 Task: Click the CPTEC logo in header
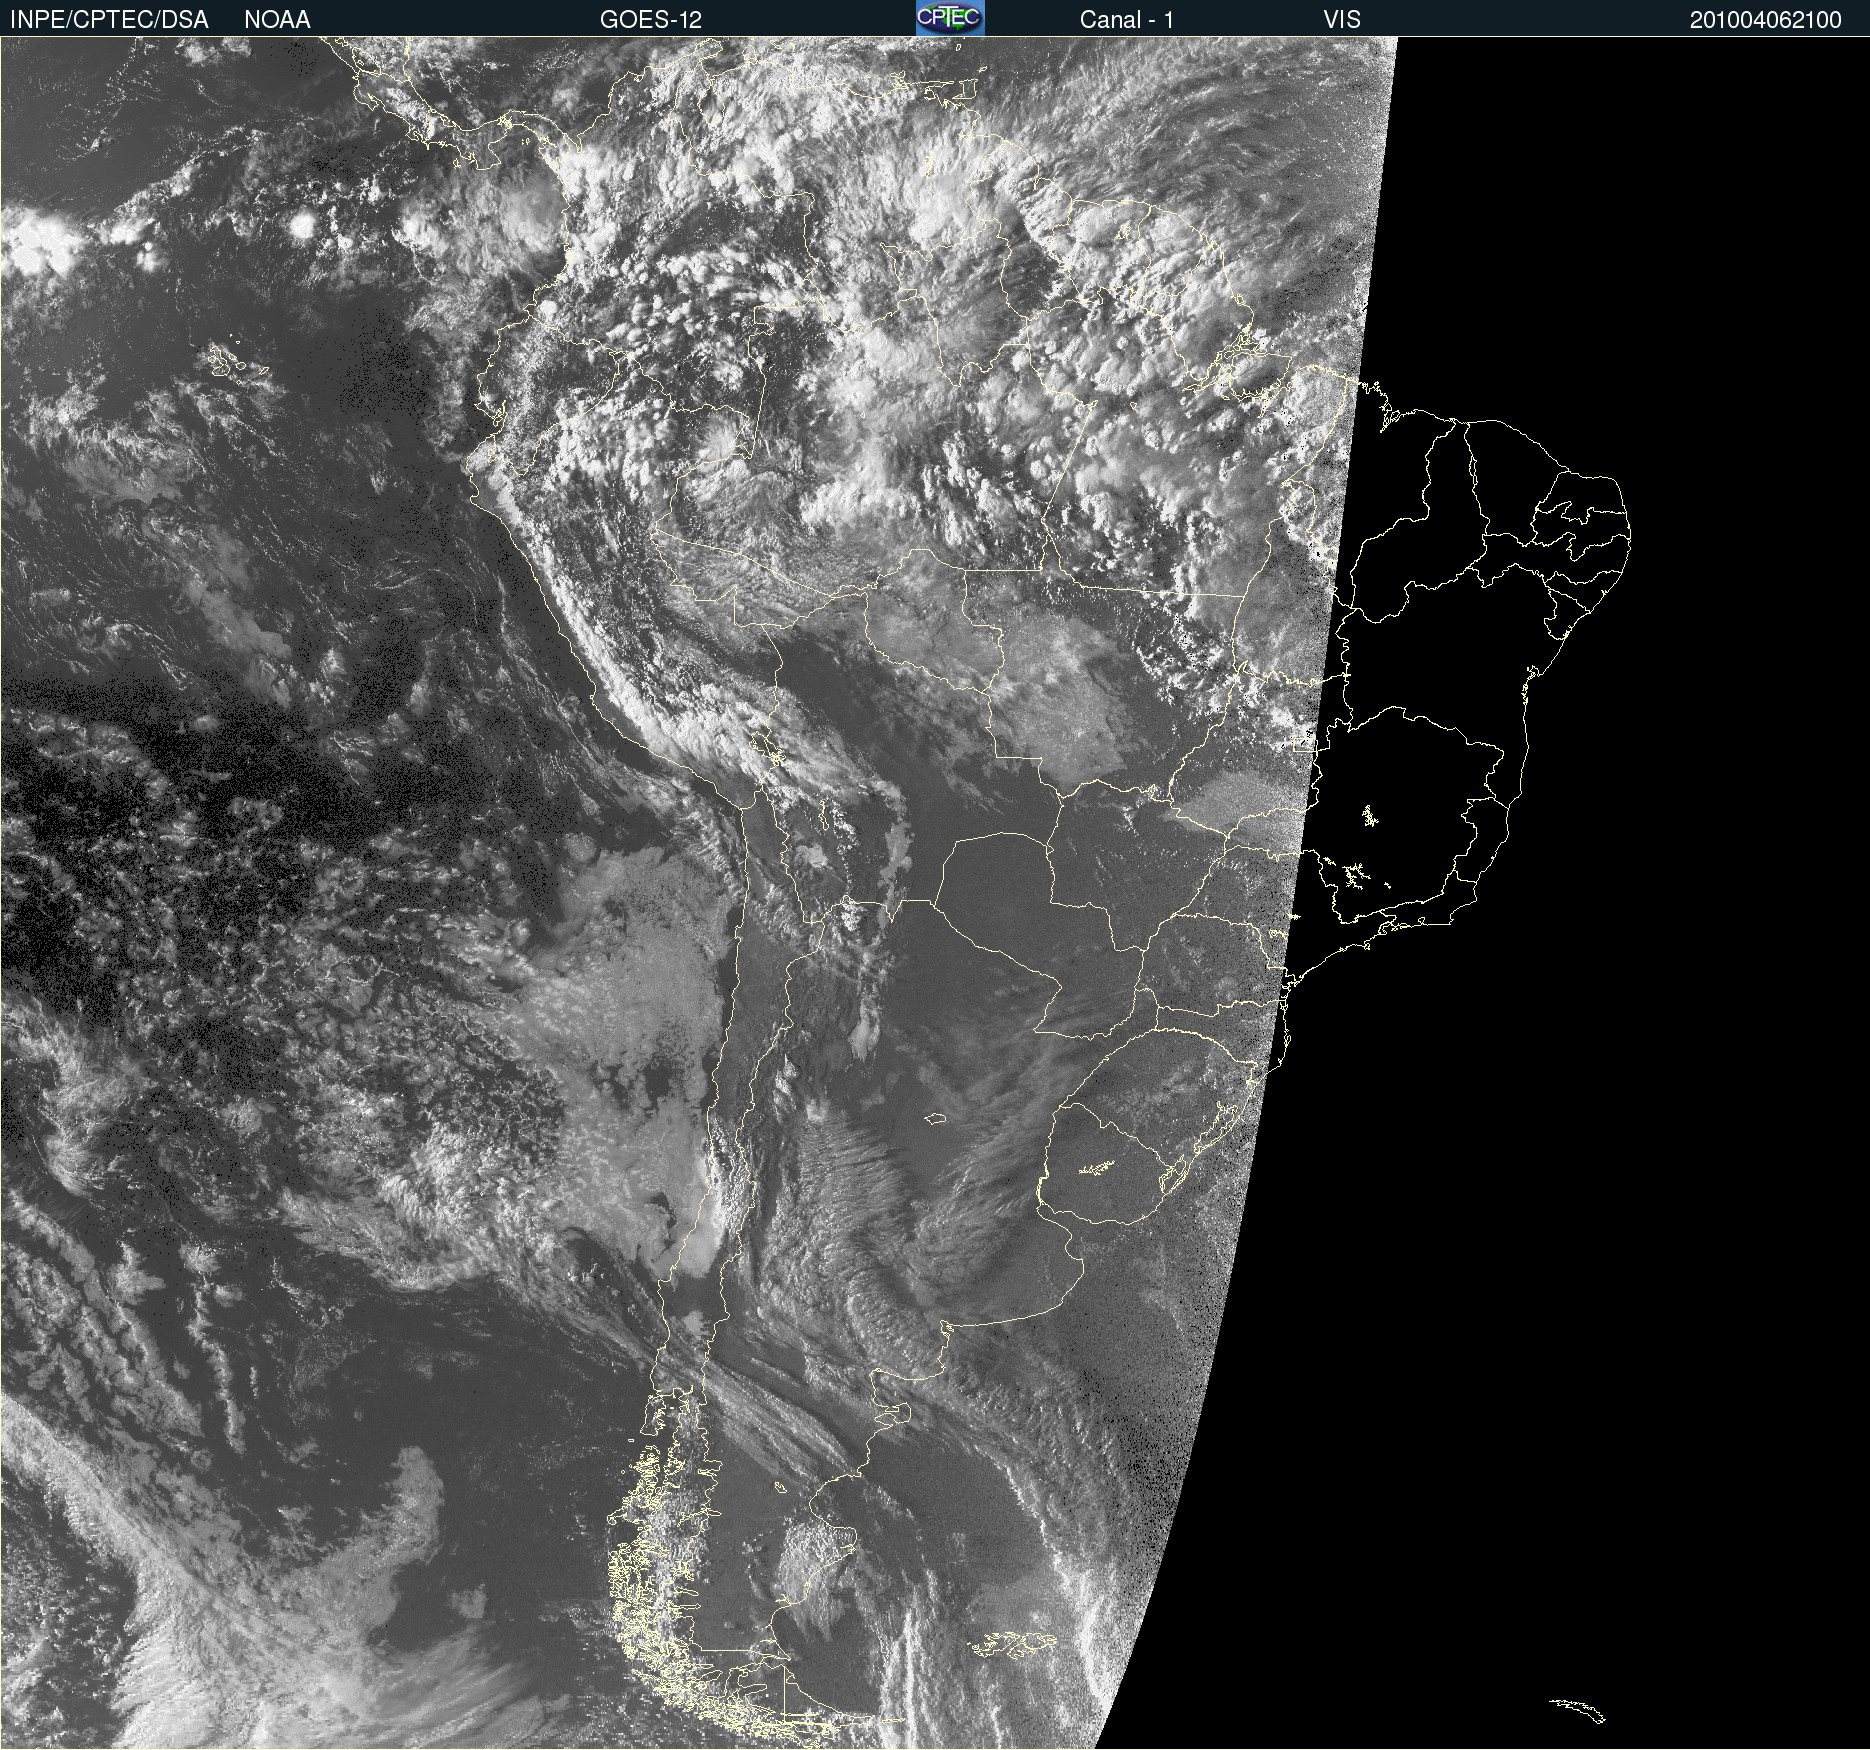[950, 18]
